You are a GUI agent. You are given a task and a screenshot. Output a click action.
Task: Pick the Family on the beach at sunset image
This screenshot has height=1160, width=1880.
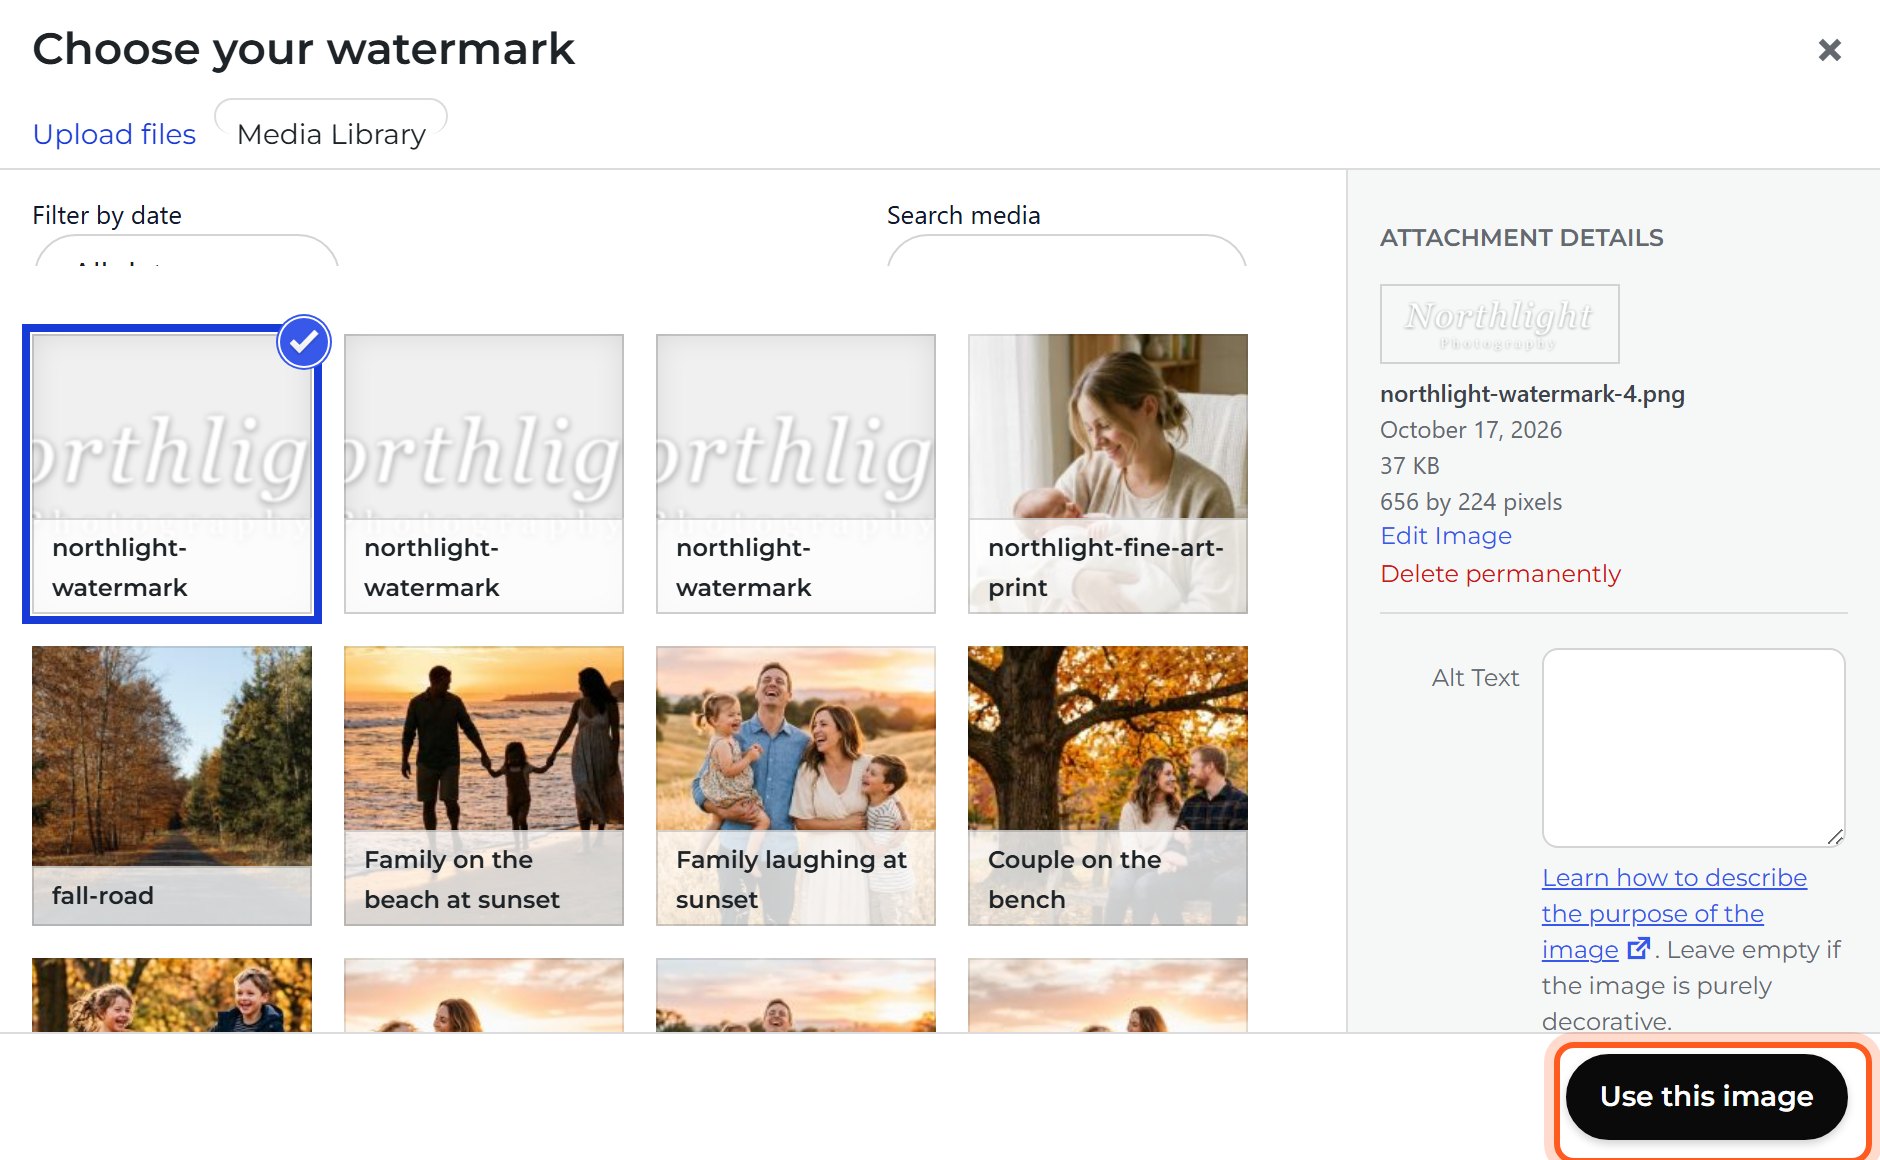click(x=484, y=786)
